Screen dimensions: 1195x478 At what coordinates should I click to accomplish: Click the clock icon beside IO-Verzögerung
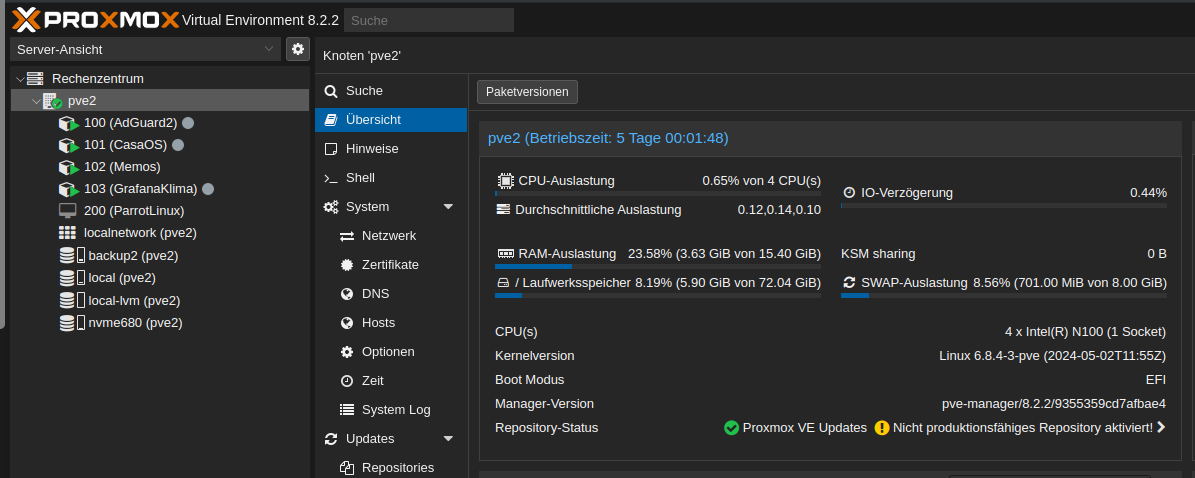click(x=849, y=193)
